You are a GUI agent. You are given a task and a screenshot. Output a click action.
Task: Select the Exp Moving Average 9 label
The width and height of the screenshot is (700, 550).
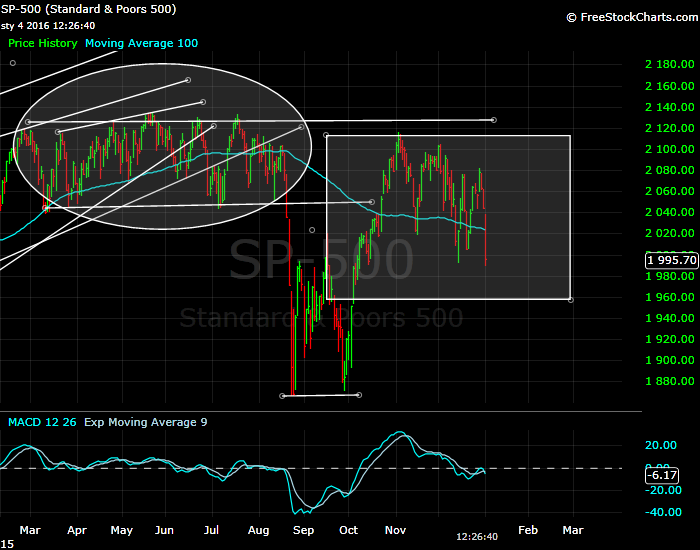[x=146, y=422]
